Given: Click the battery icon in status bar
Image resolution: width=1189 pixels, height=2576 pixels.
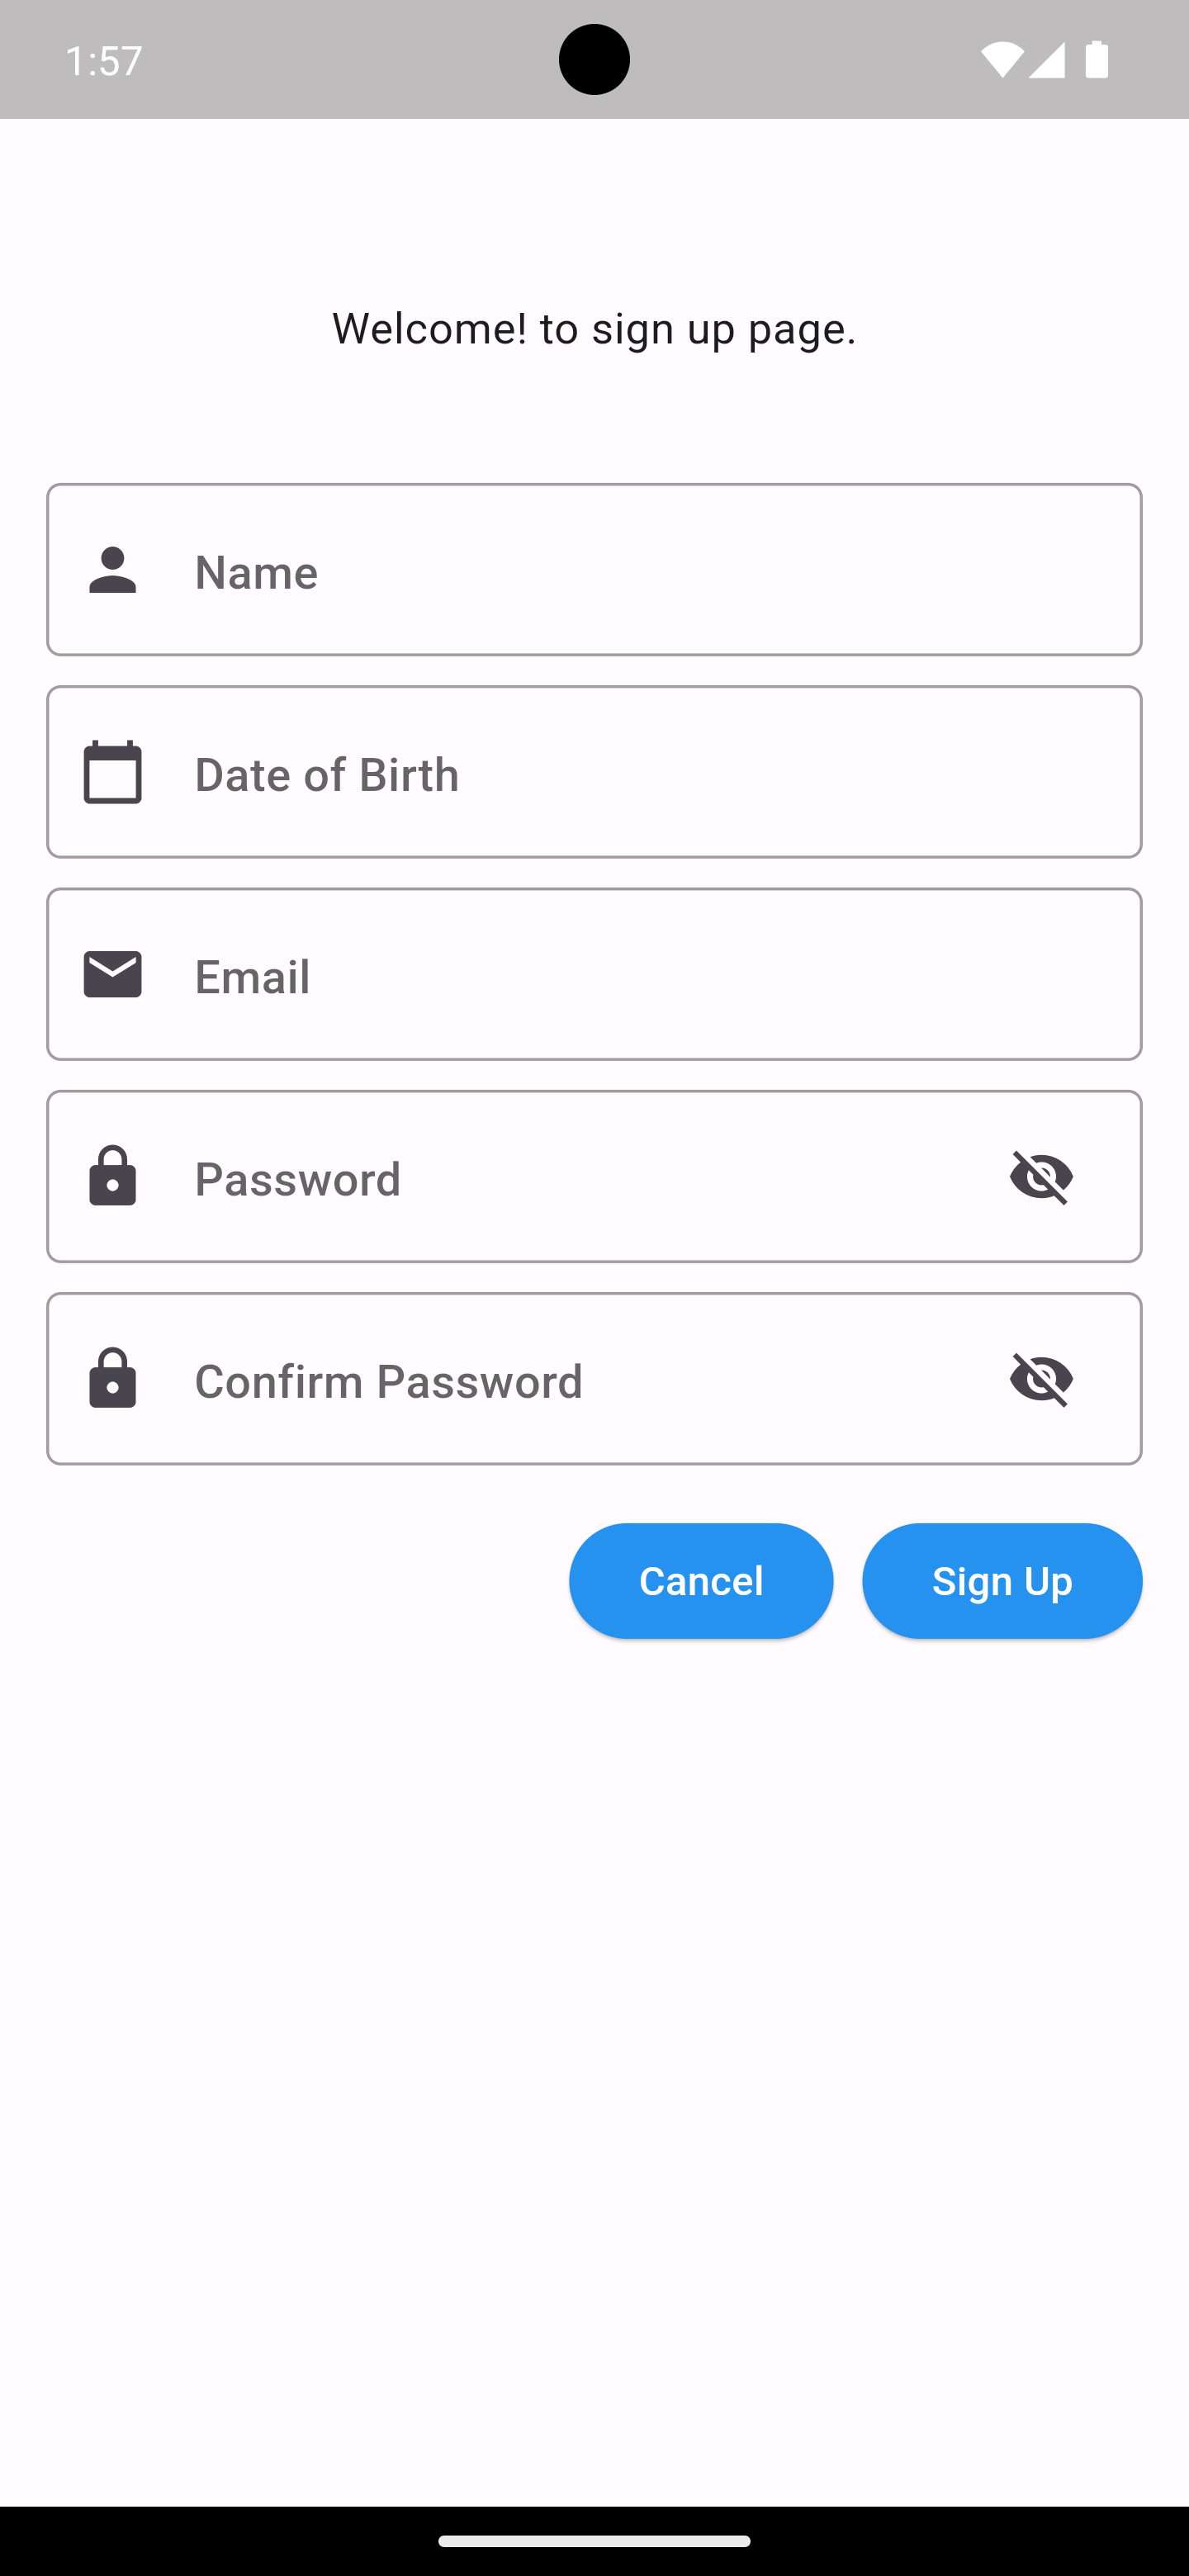Looking at the screenshot, I should point(1097,60).
